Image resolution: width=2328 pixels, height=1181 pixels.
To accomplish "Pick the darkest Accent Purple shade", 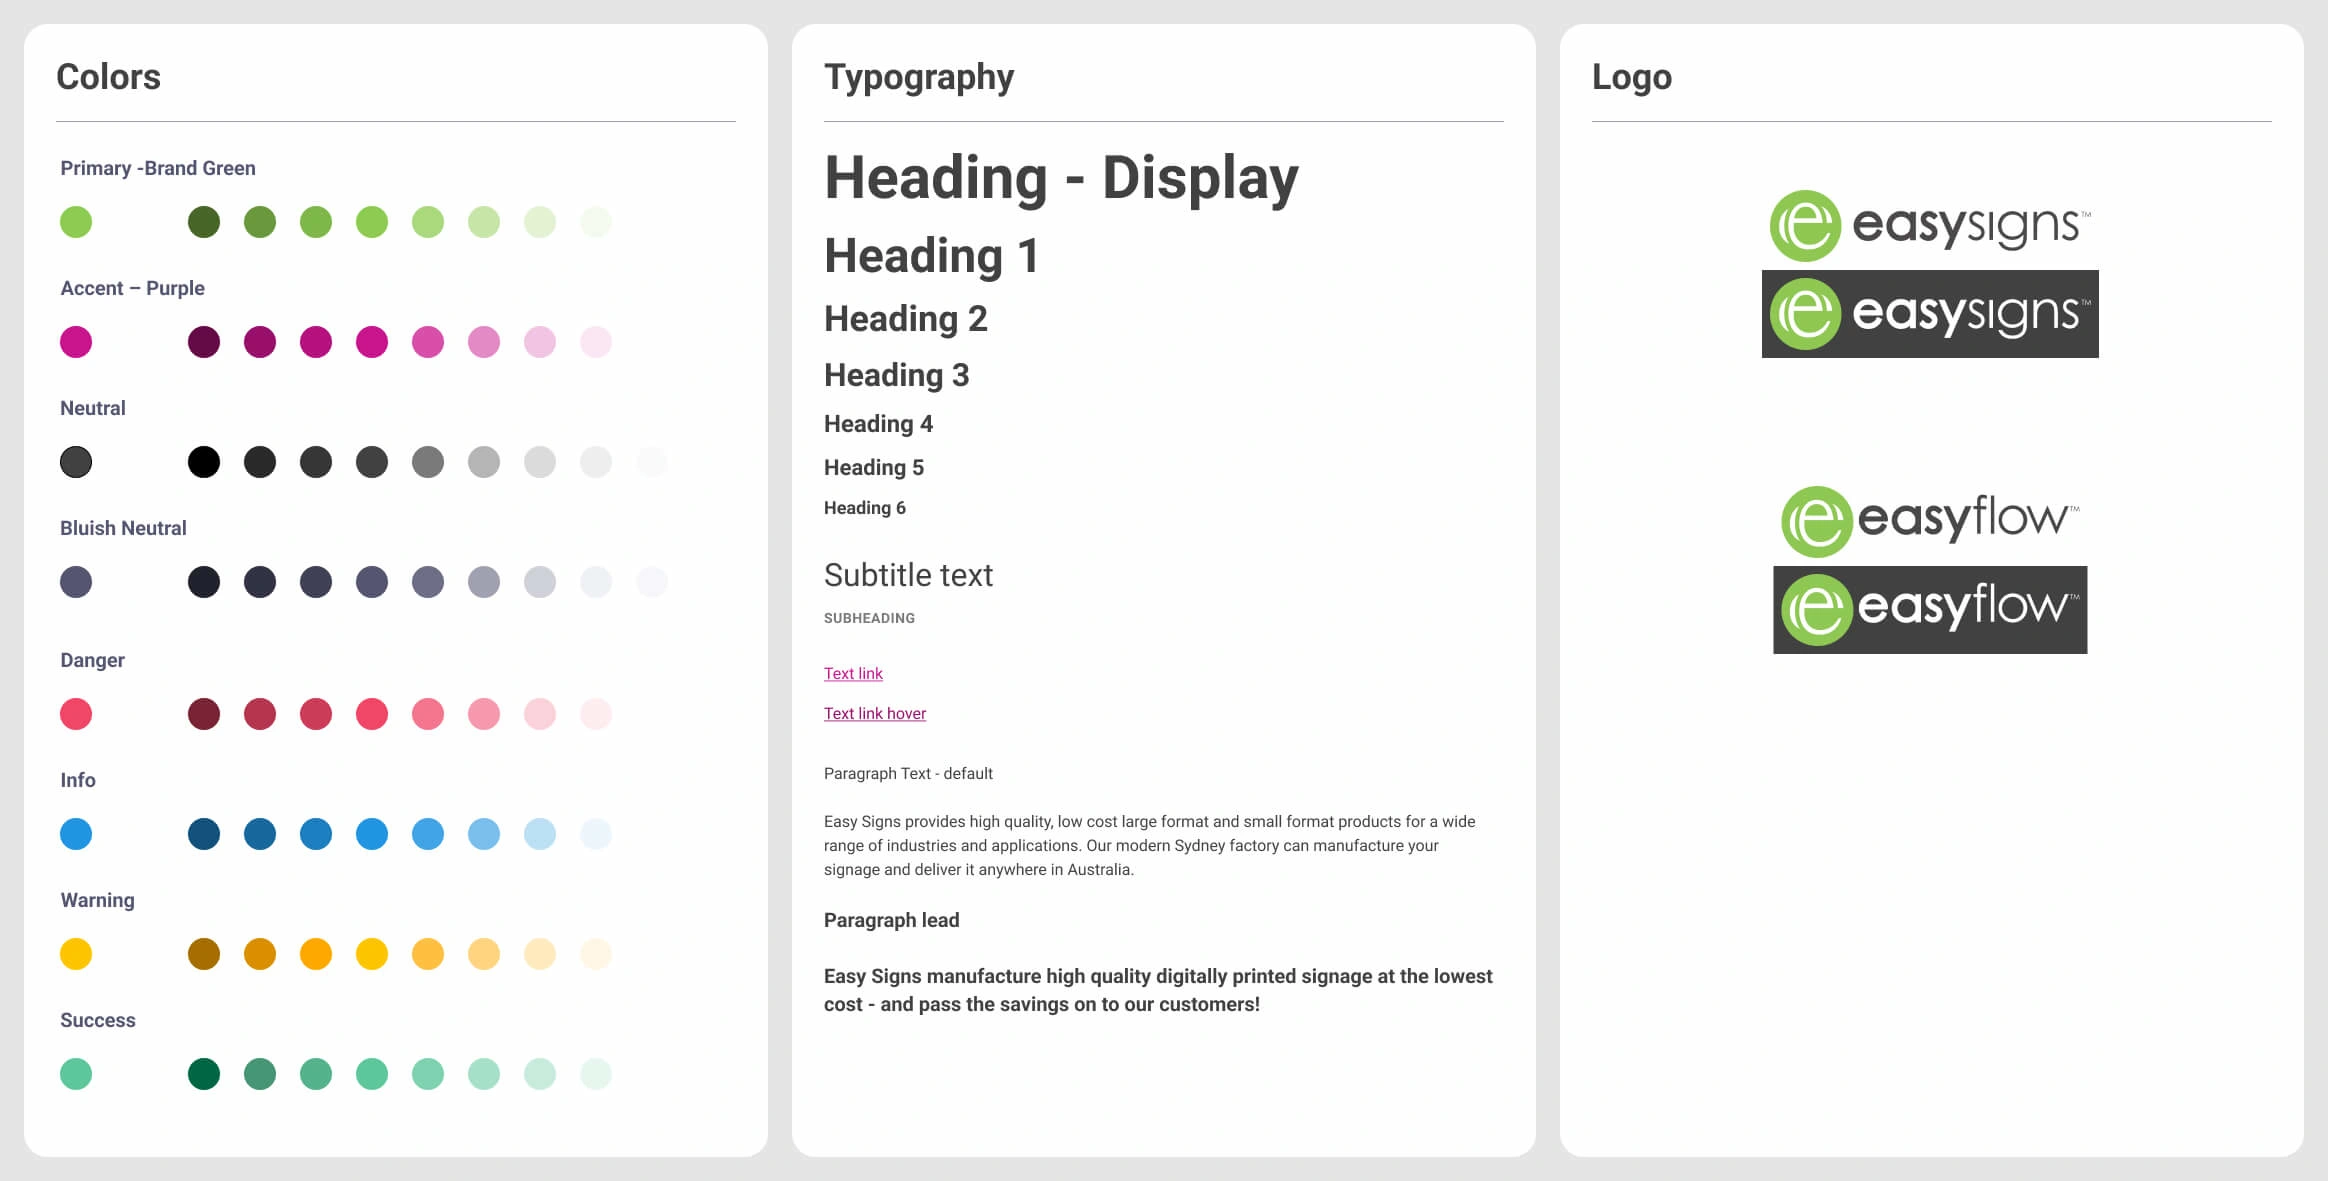I will click(204, 342).
